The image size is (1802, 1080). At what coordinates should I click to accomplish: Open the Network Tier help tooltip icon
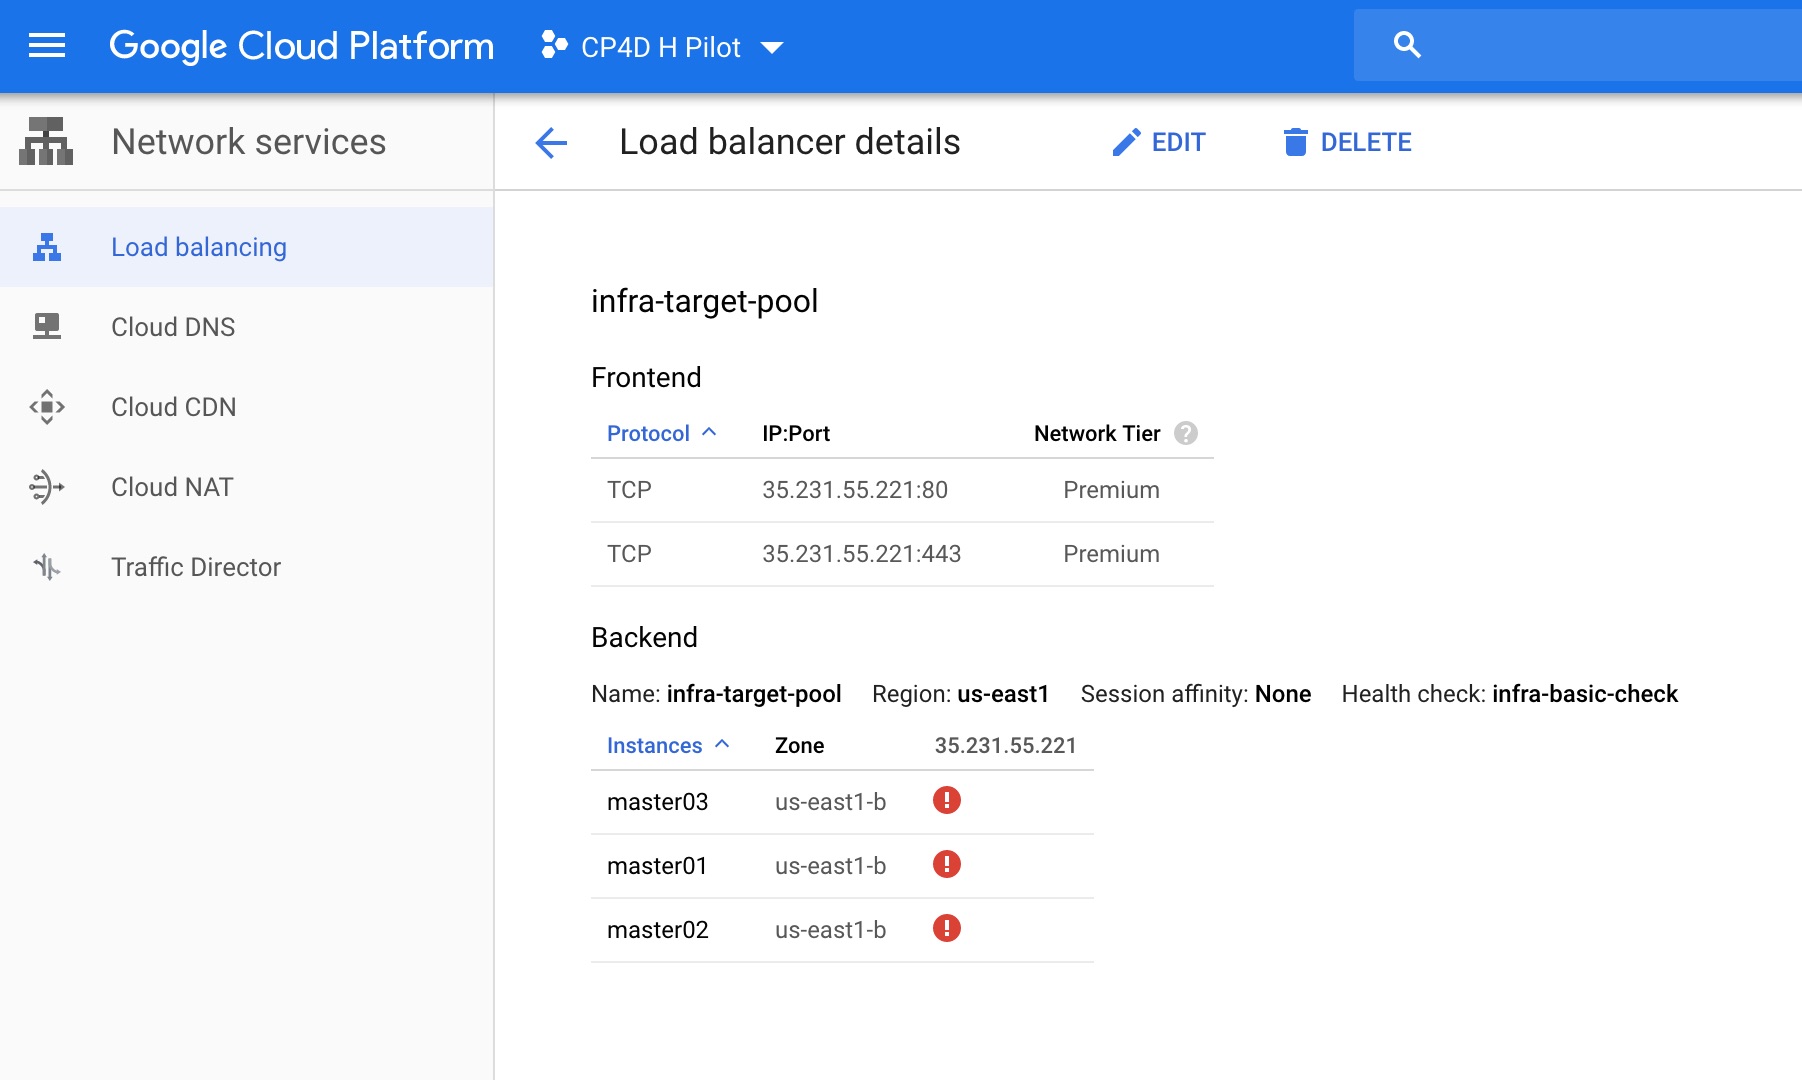tap(1186, 433)
